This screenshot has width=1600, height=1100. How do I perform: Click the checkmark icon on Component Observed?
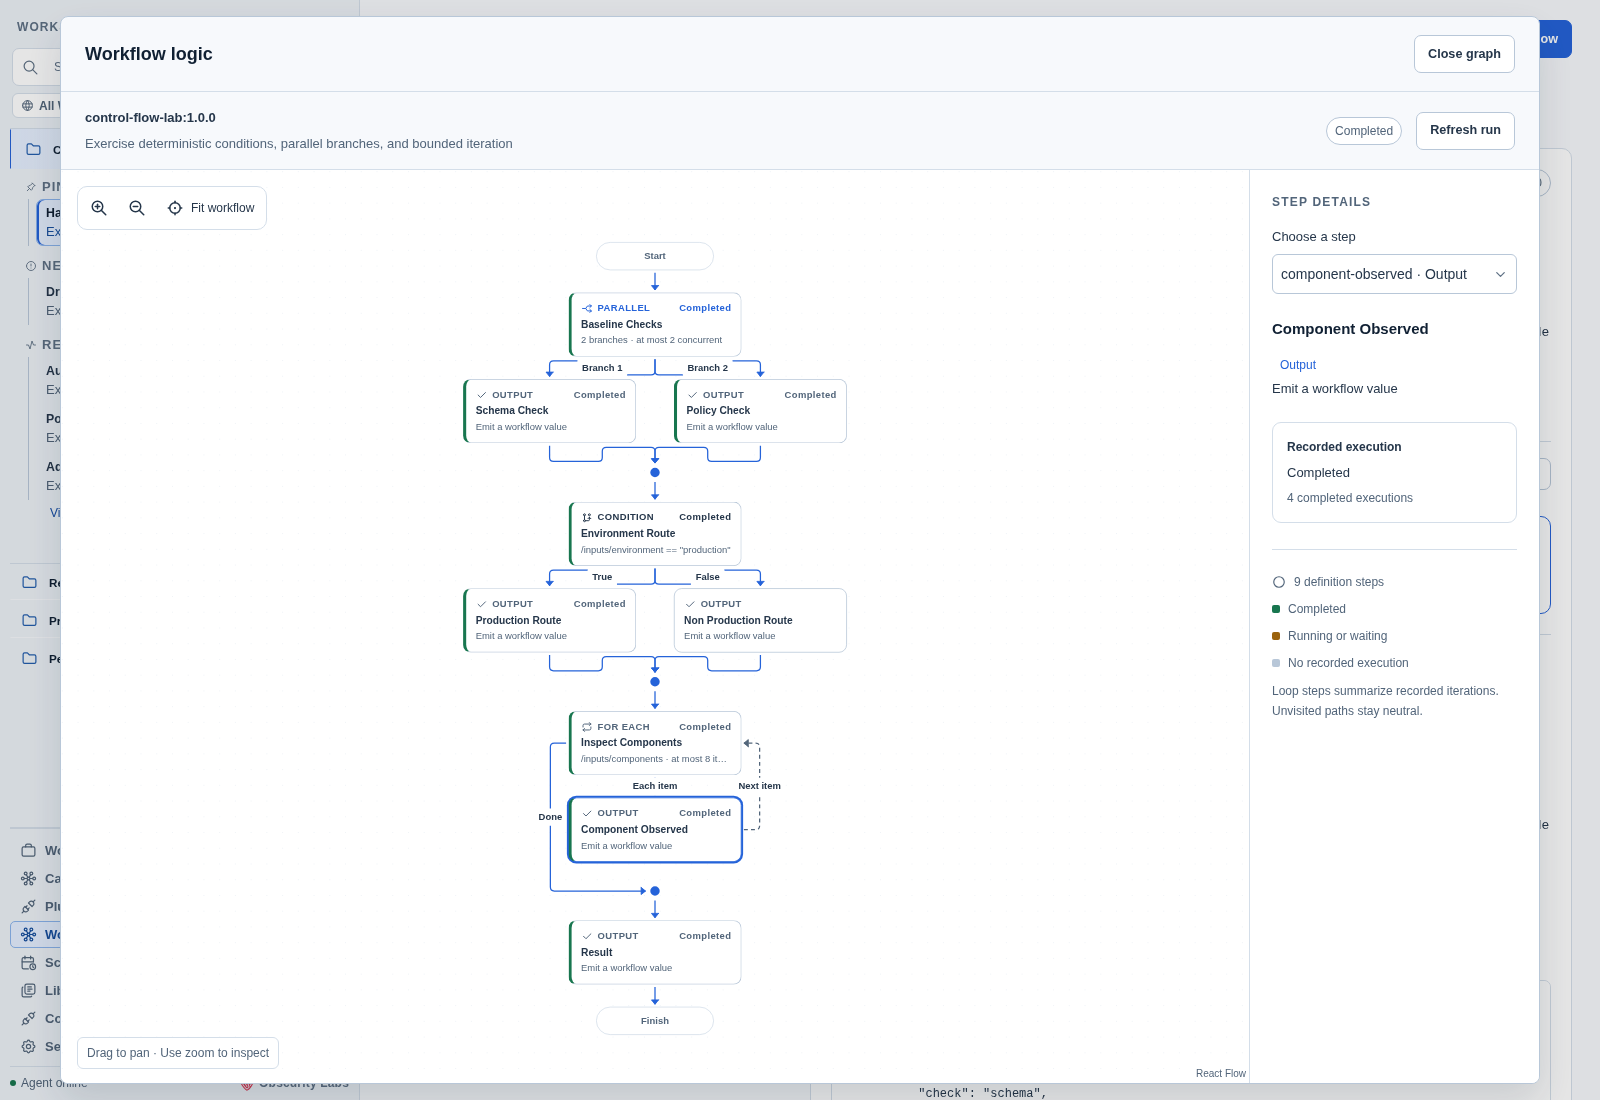coord(587,813)
